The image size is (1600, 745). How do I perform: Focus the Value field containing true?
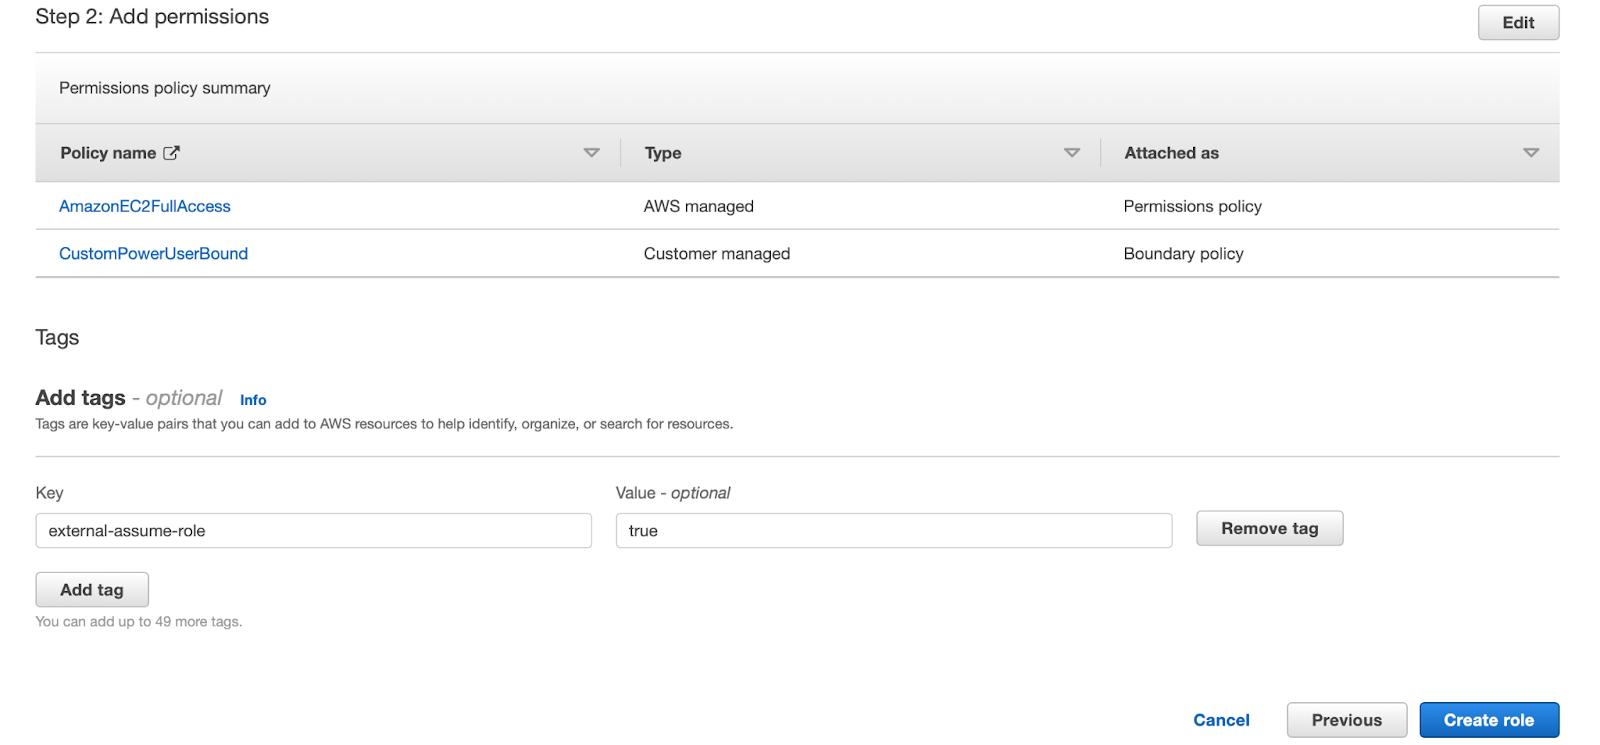(893, 531)
